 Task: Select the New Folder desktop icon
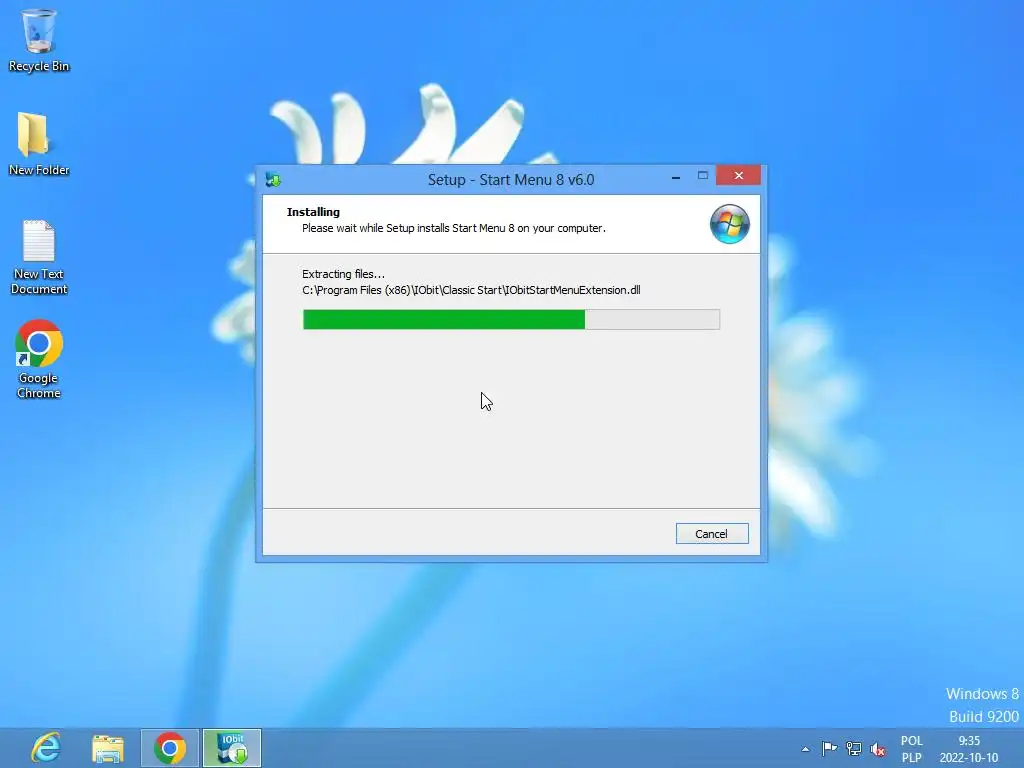point(39,144)
